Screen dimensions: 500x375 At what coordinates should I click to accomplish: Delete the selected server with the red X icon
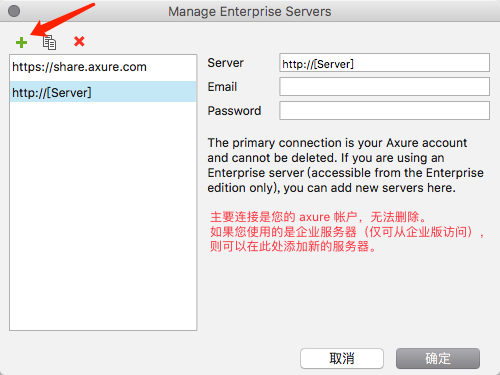point(79,41)
